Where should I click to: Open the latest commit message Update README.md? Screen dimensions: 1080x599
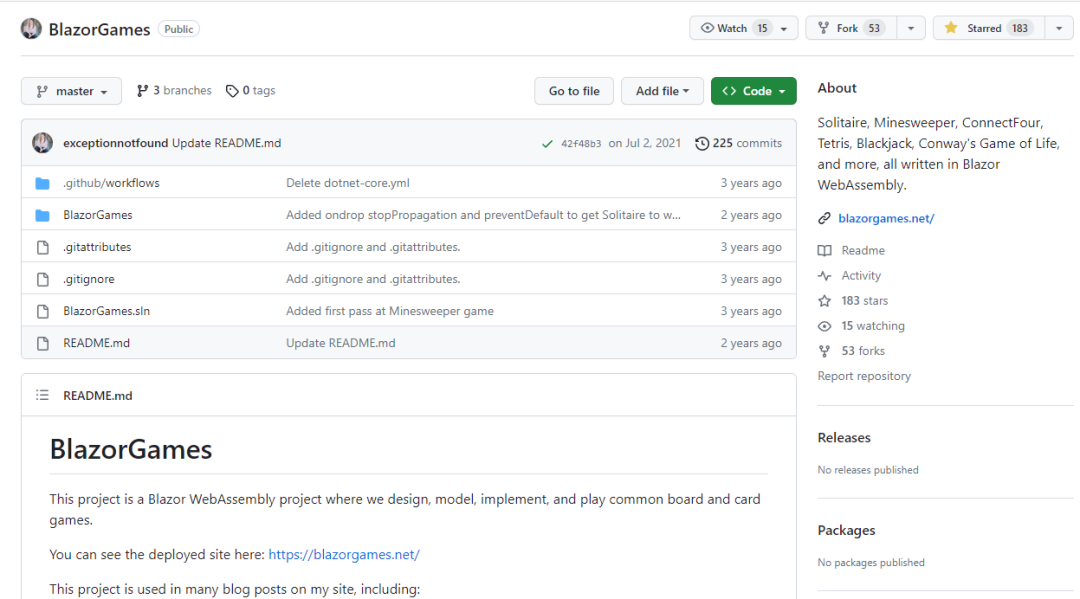click(x=227, y=143)
